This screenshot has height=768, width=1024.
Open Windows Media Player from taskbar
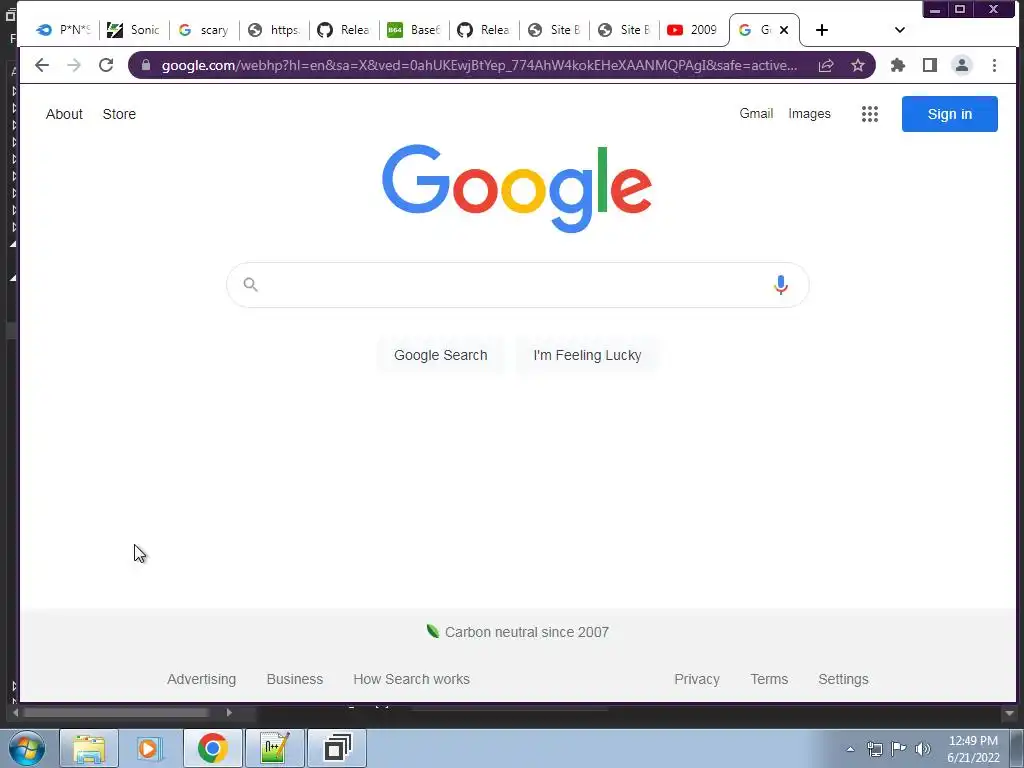click(150, 748)
